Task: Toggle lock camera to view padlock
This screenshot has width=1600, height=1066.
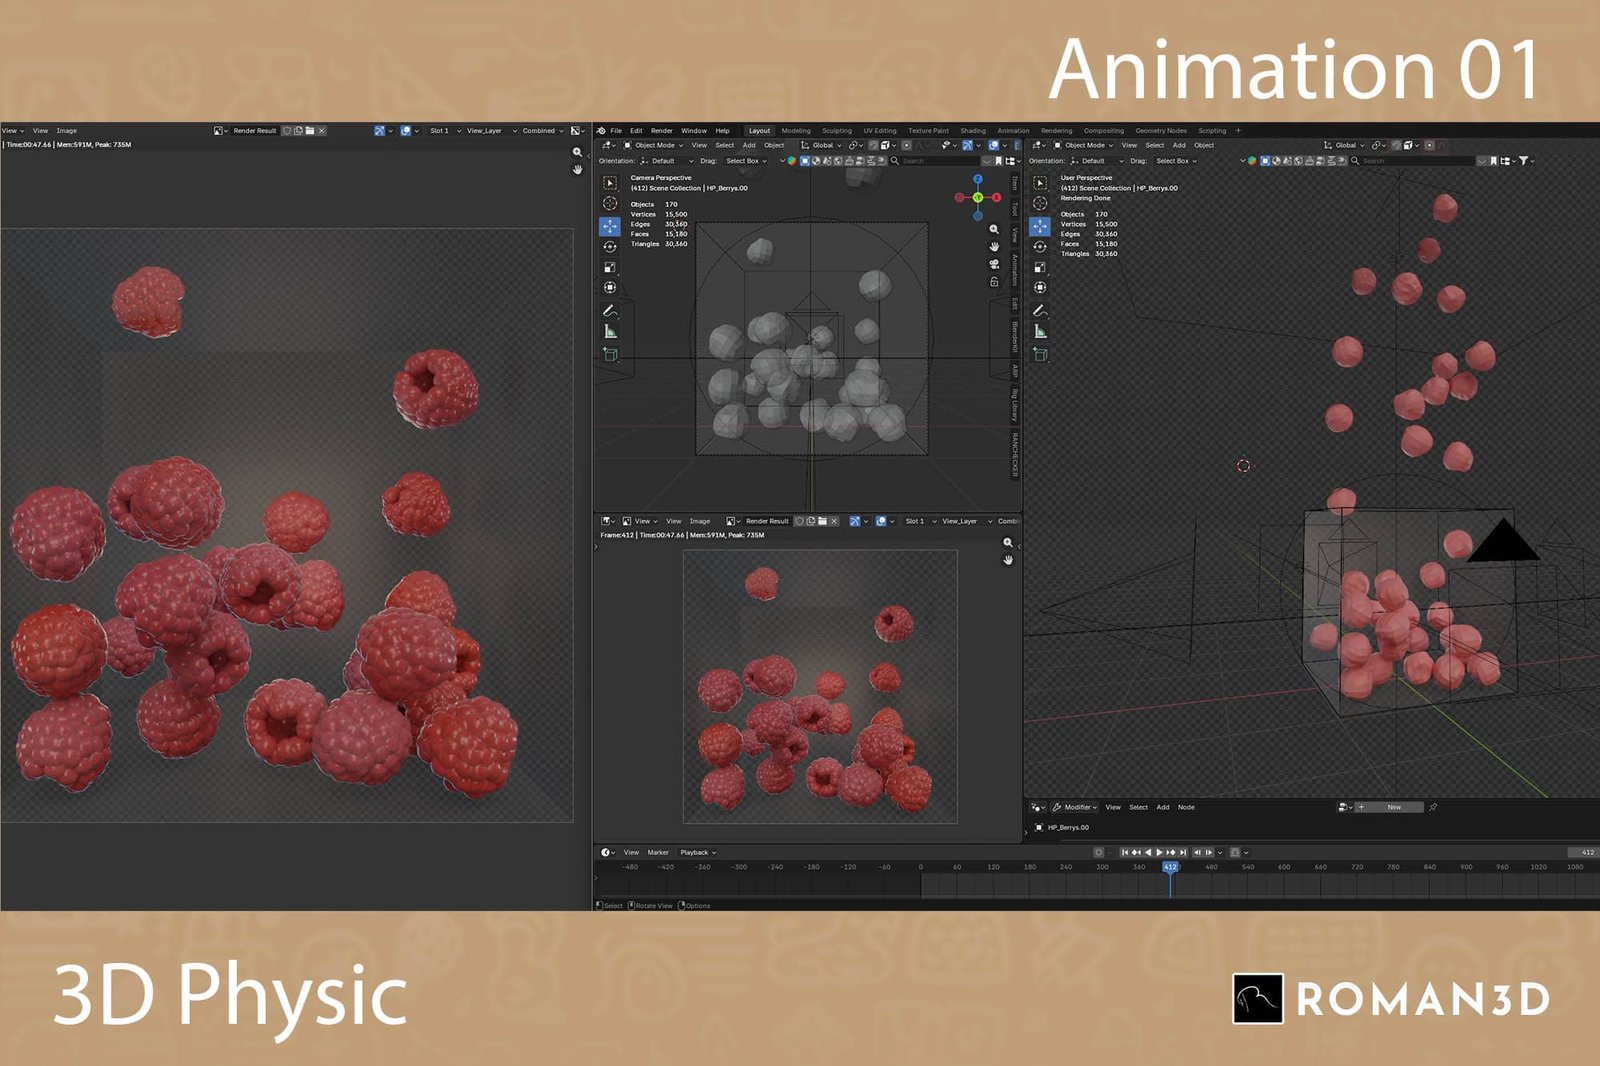Action: coord(994,282)
